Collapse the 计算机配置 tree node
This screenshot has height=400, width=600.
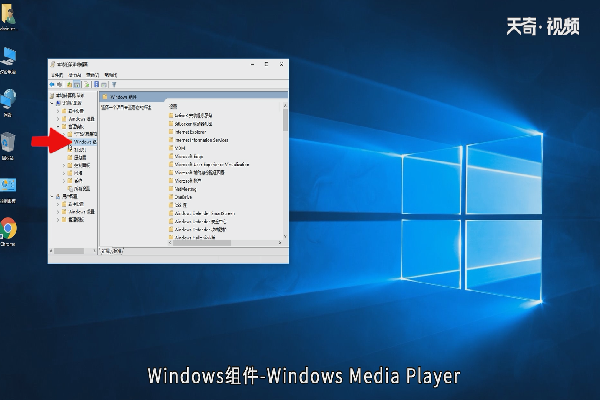(x=52, y=103)
